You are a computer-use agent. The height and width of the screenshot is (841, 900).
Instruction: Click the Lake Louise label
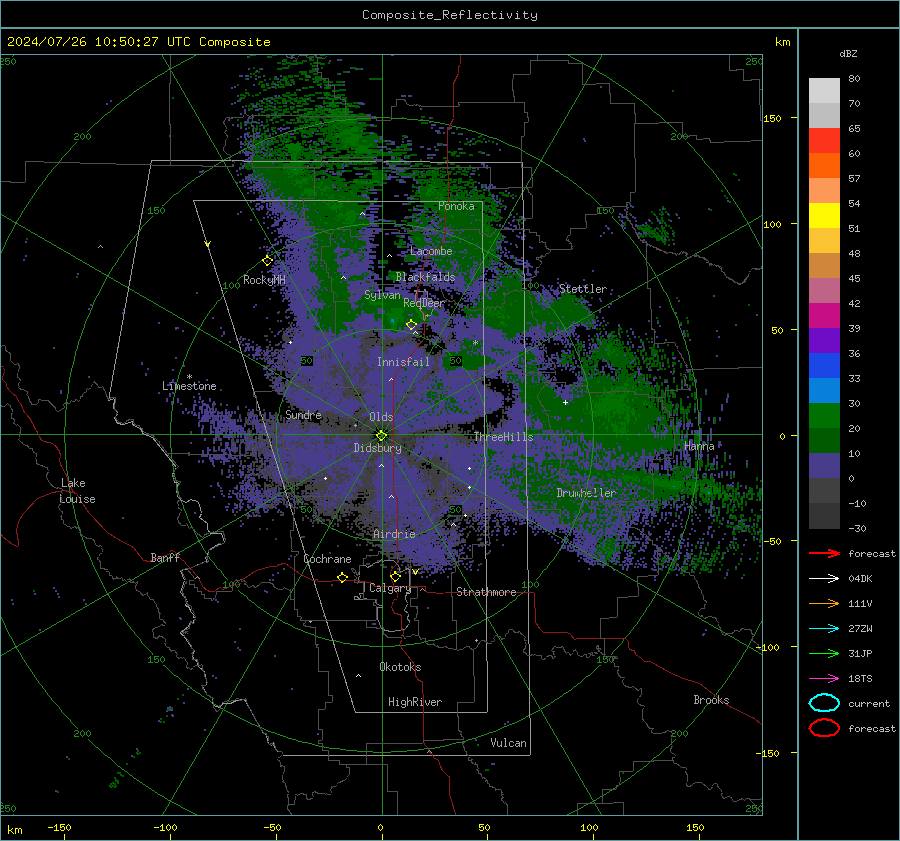click(77, 491)
